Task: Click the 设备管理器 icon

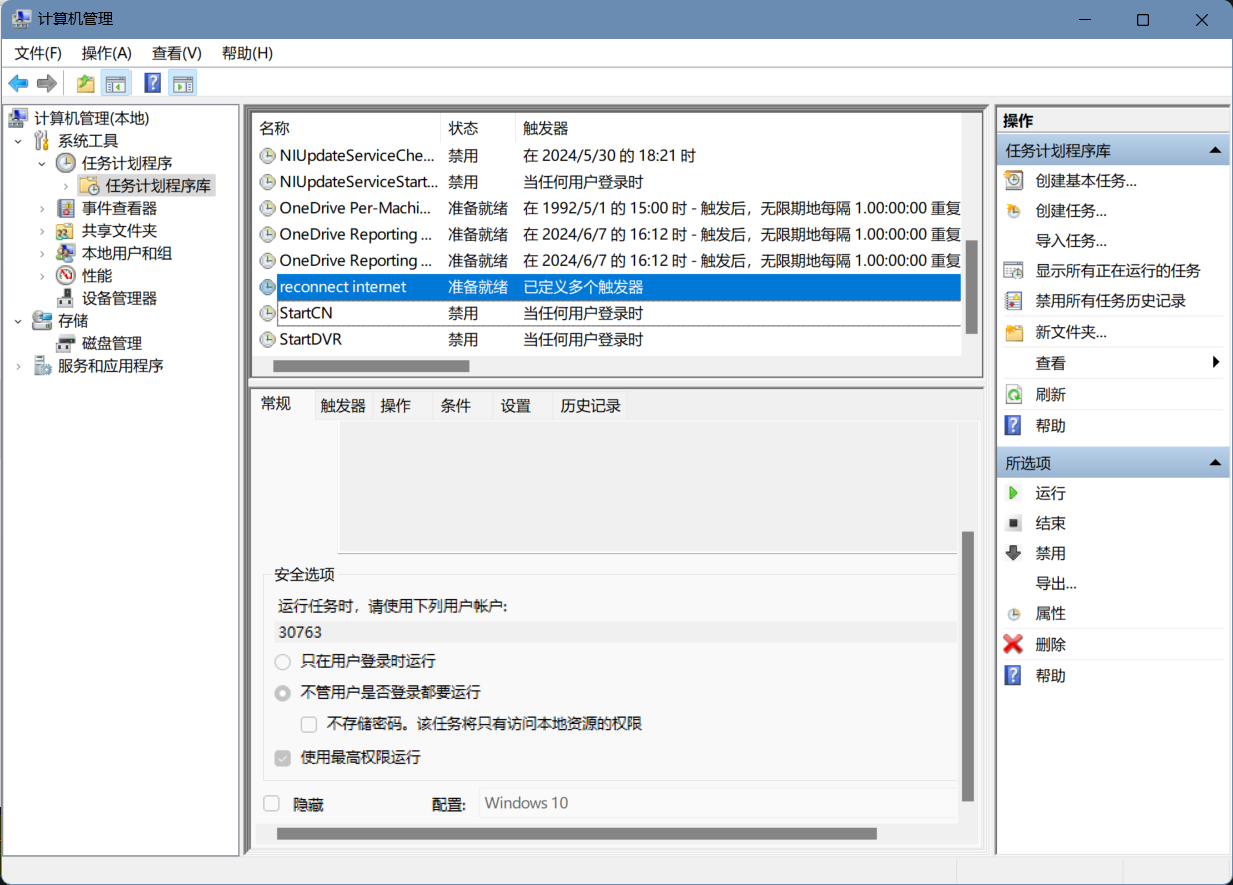Action: pyautogui.click(x=66, y=298)
